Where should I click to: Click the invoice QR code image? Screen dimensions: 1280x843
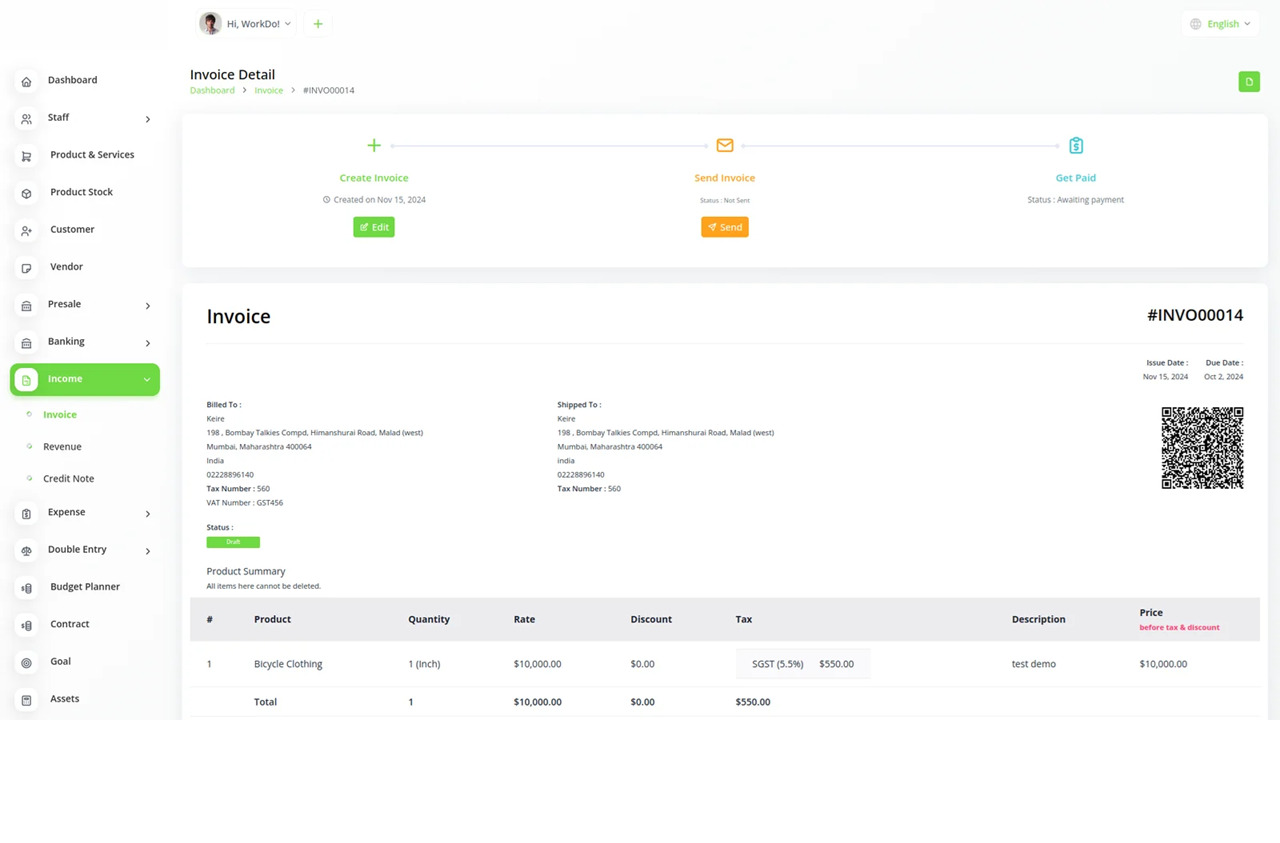coord(1202,448)
